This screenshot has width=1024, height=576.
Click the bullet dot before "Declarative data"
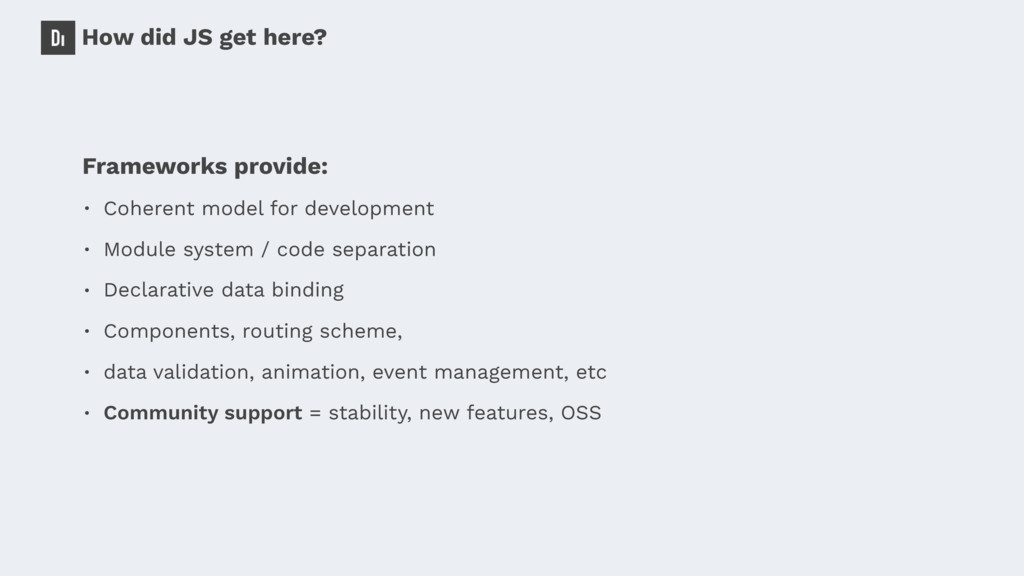[x=87, y=290]
